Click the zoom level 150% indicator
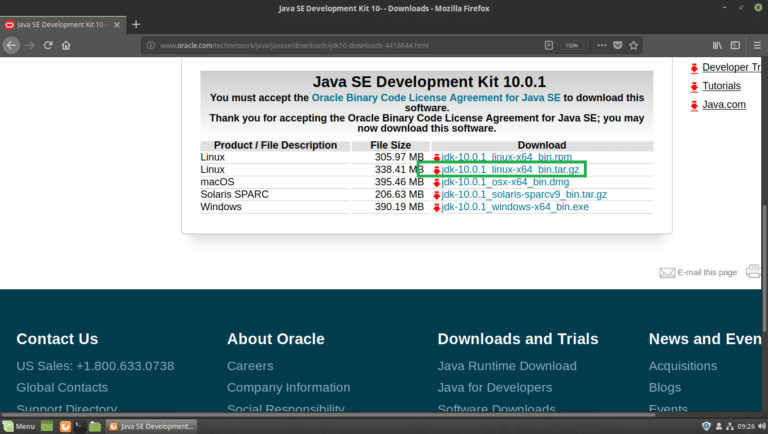The height and width of the screenshot is (434, 768). (x=571, y=45)
